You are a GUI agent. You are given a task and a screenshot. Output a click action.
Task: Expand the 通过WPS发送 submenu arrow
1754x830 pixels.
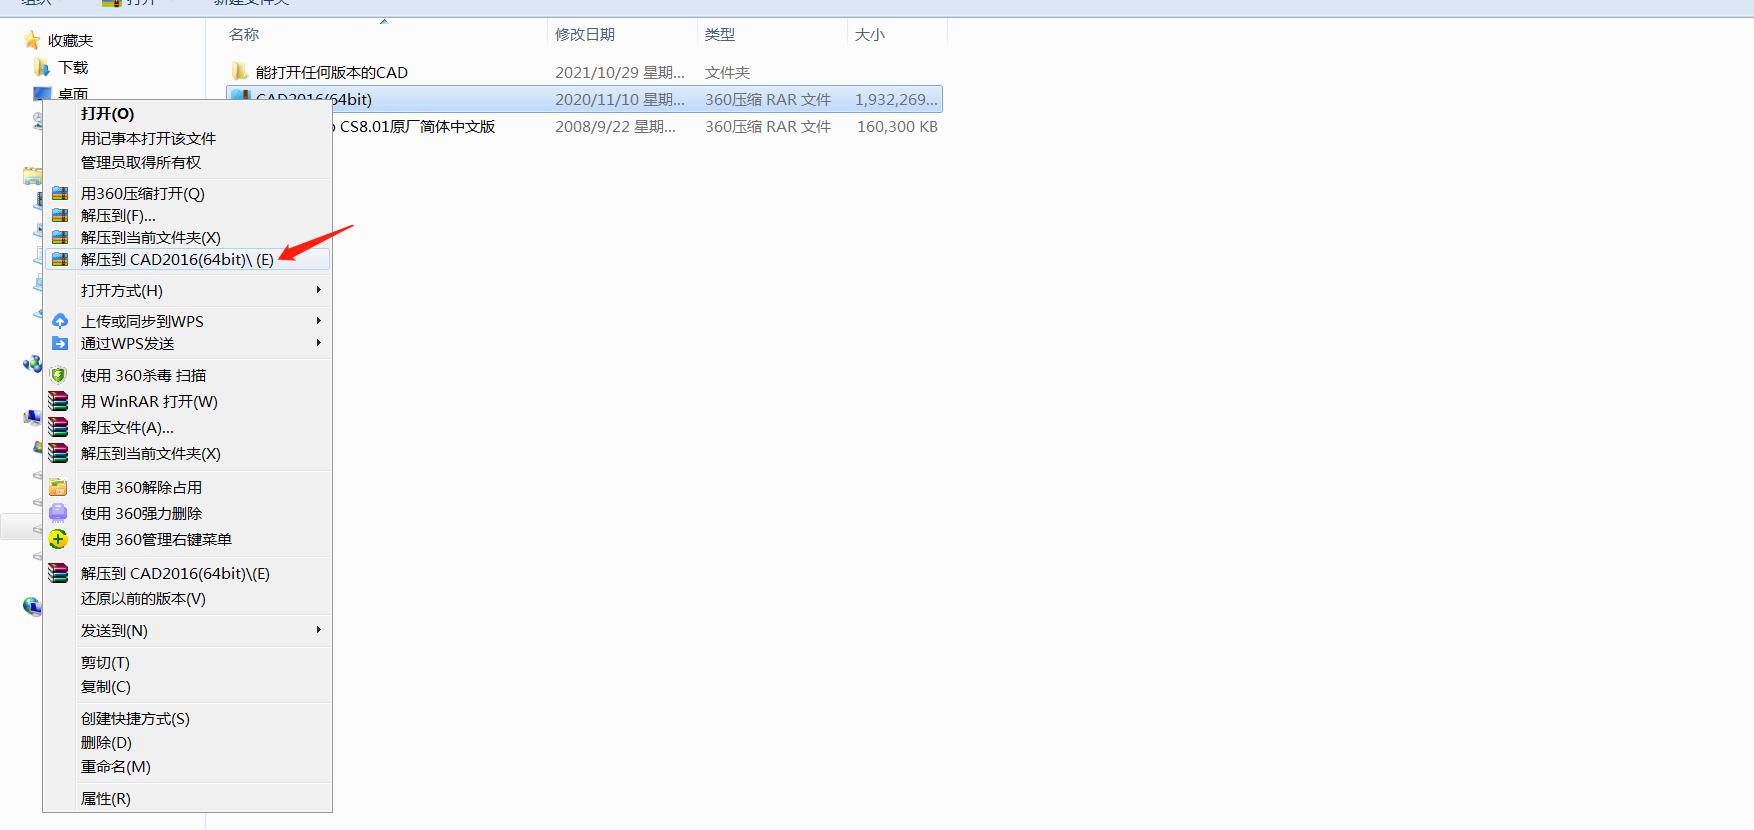318,343
